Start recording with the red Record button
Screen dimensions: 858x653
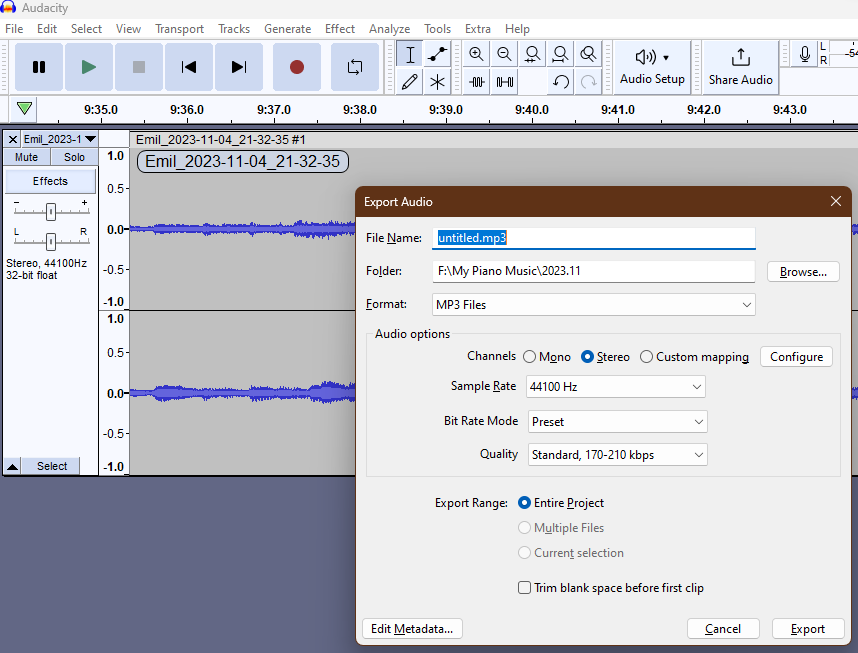(297, 67)
